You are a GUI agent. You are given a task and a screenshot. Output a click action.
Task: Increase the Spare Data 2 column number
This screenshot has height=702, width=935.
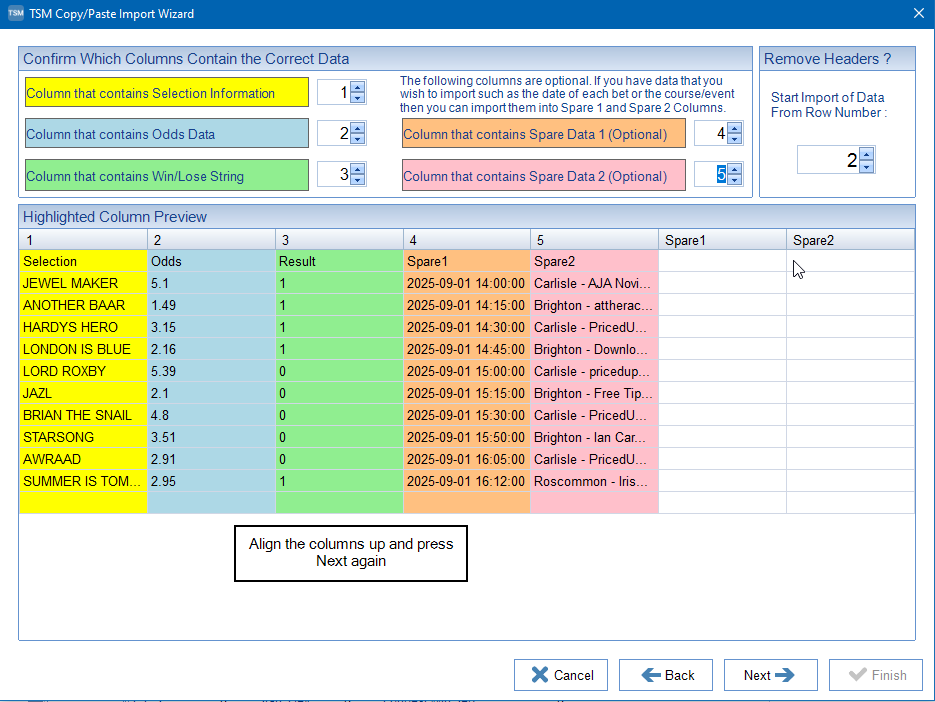tap(735, 169)
